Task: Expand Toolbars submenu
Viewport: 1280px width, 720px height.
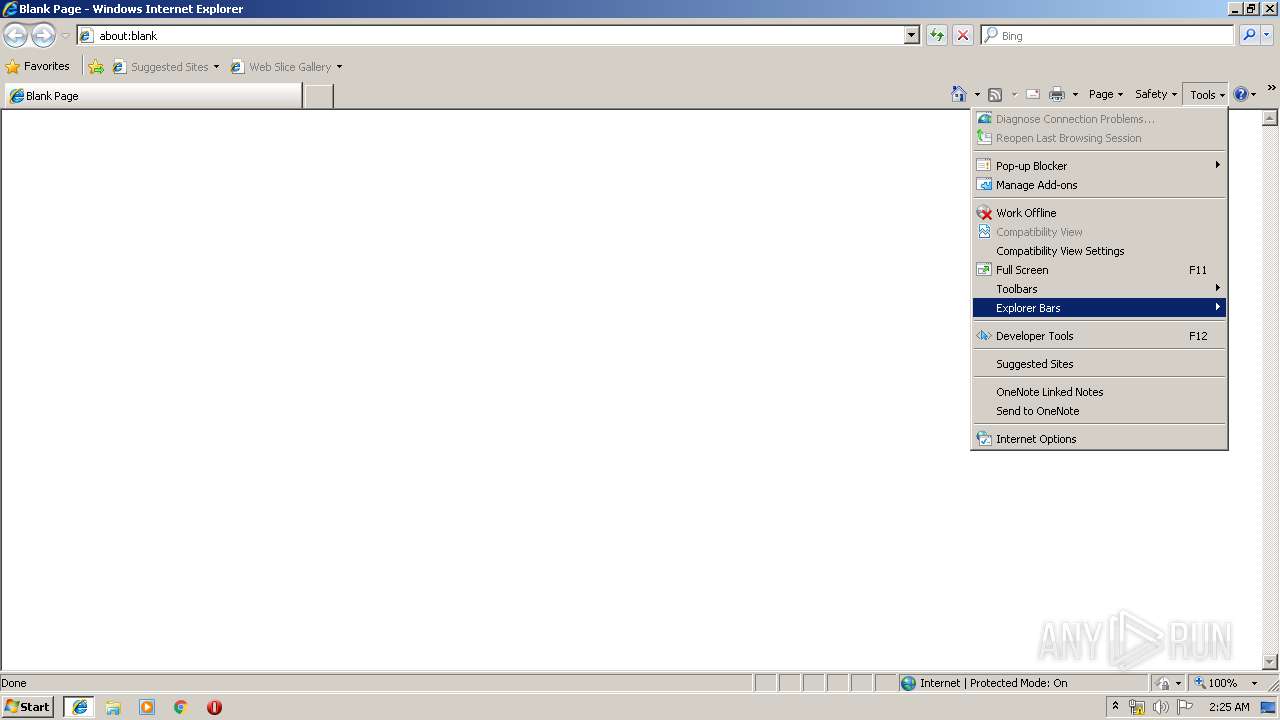Action: [x=1099, y=289]
